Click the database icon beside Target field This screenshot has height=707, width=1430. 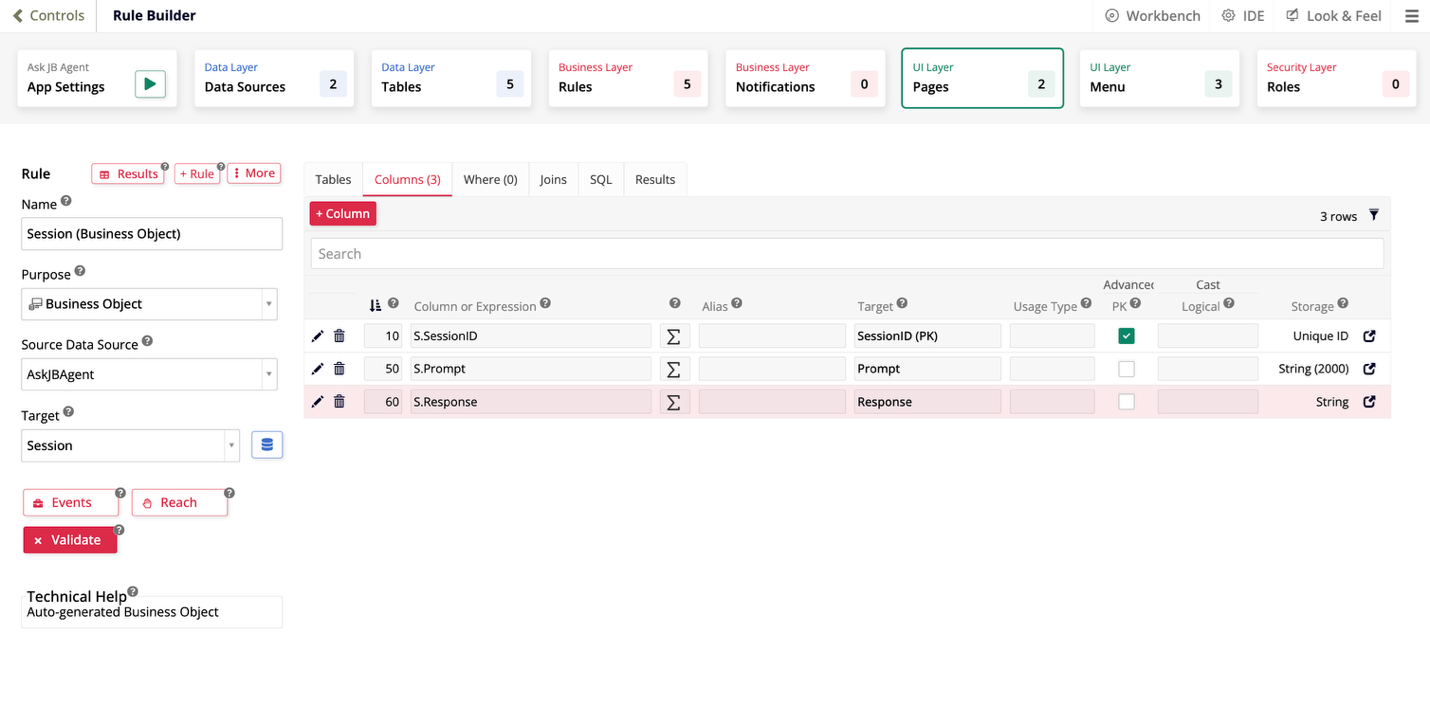click(266, 445)
